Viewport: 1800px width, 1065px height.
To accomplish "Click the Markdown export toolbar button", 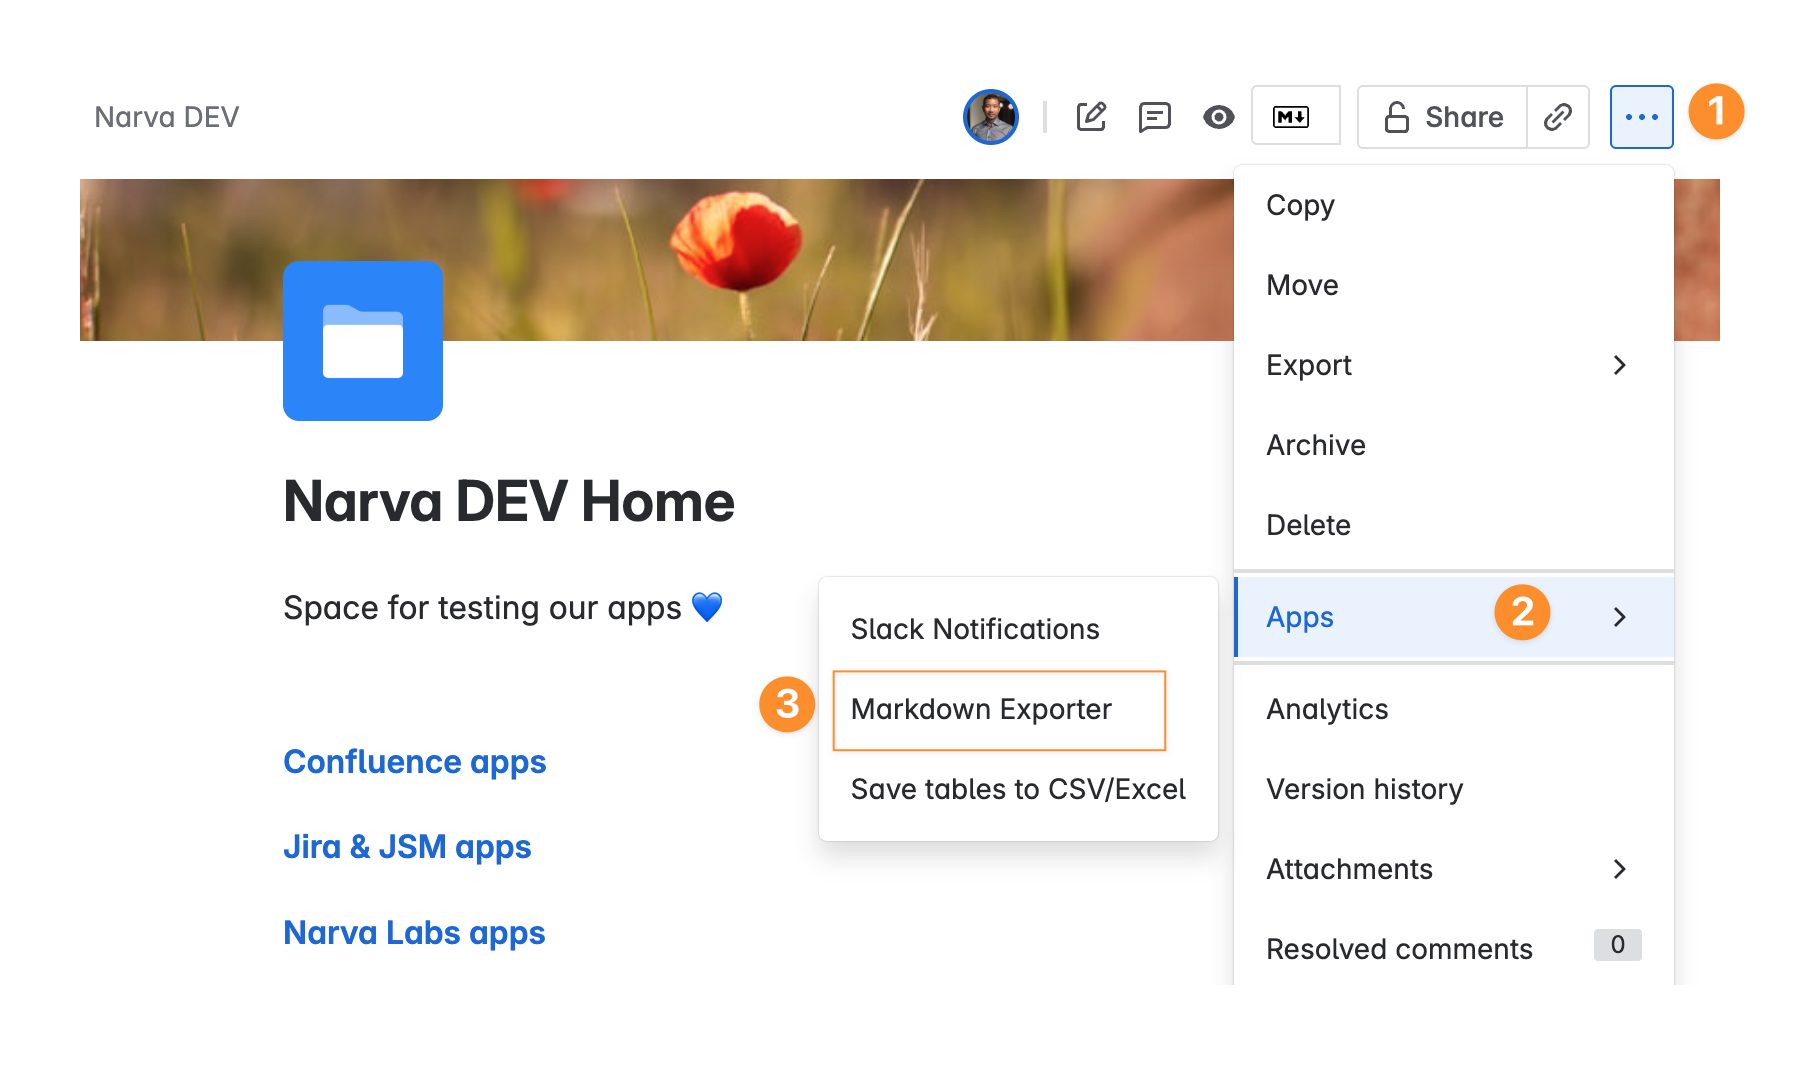I will coord(1294,117).
